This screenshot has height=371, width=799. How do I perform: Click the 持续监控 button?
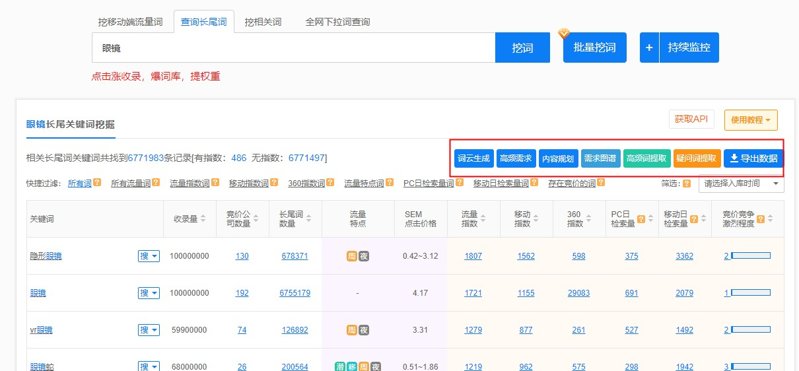pos(689,47)
